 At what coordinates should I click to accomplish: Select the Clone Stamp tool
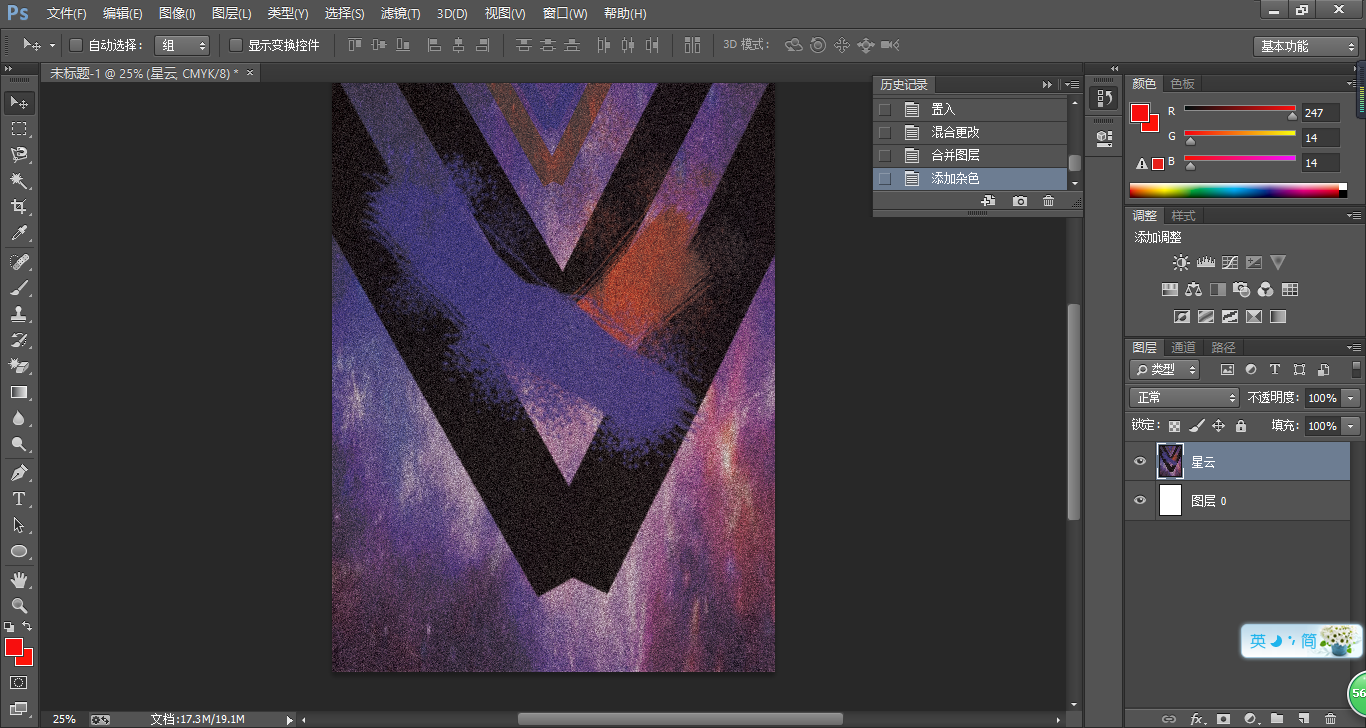pos(19,314)
